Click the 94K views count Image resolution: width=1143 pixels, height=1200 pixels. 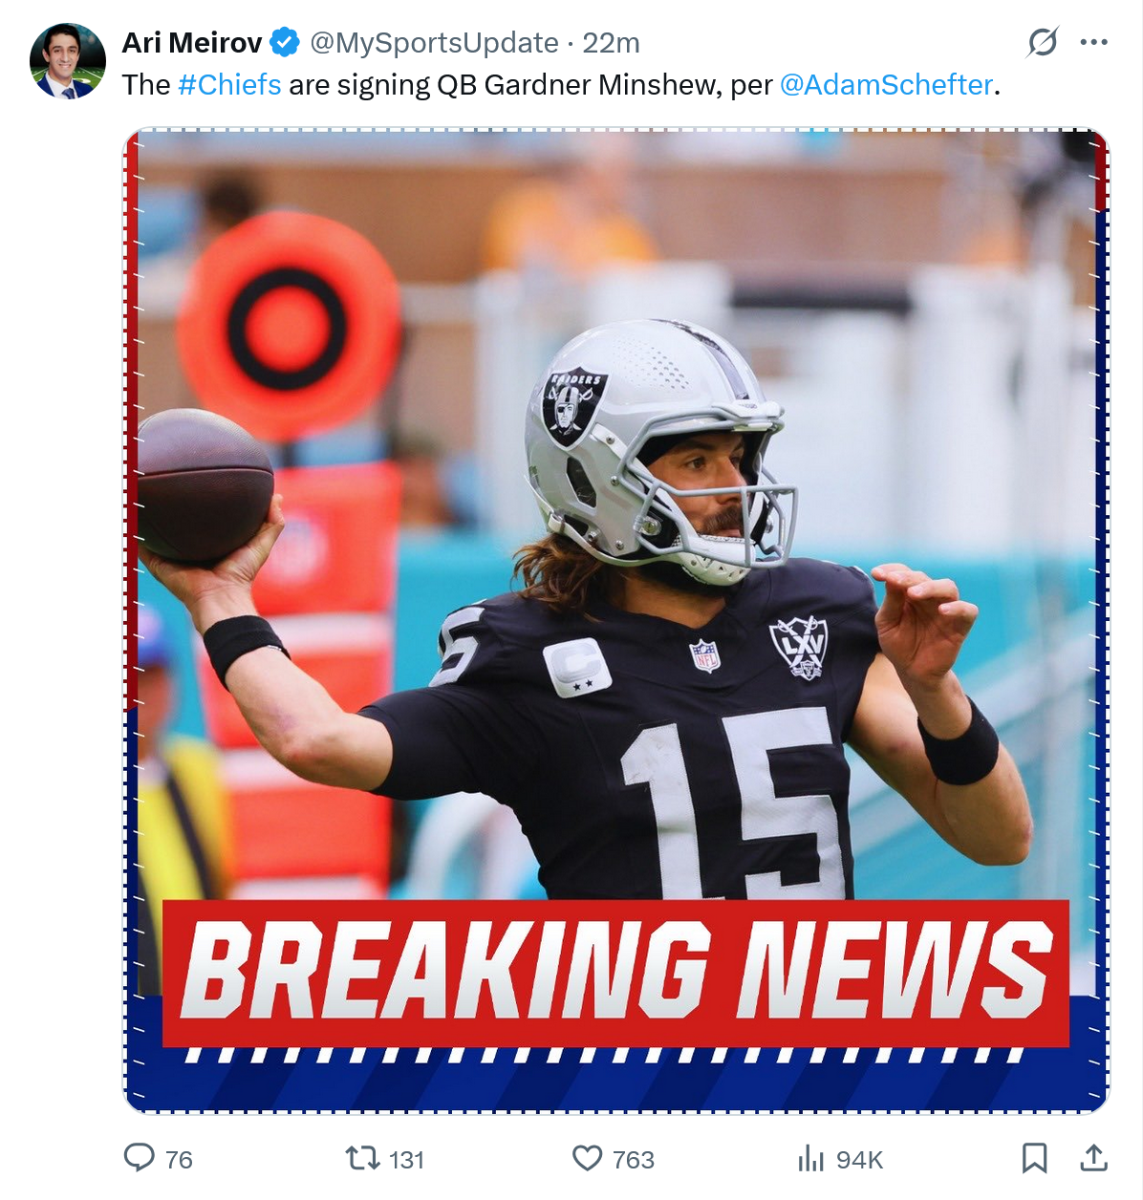tap(860, 1160)
